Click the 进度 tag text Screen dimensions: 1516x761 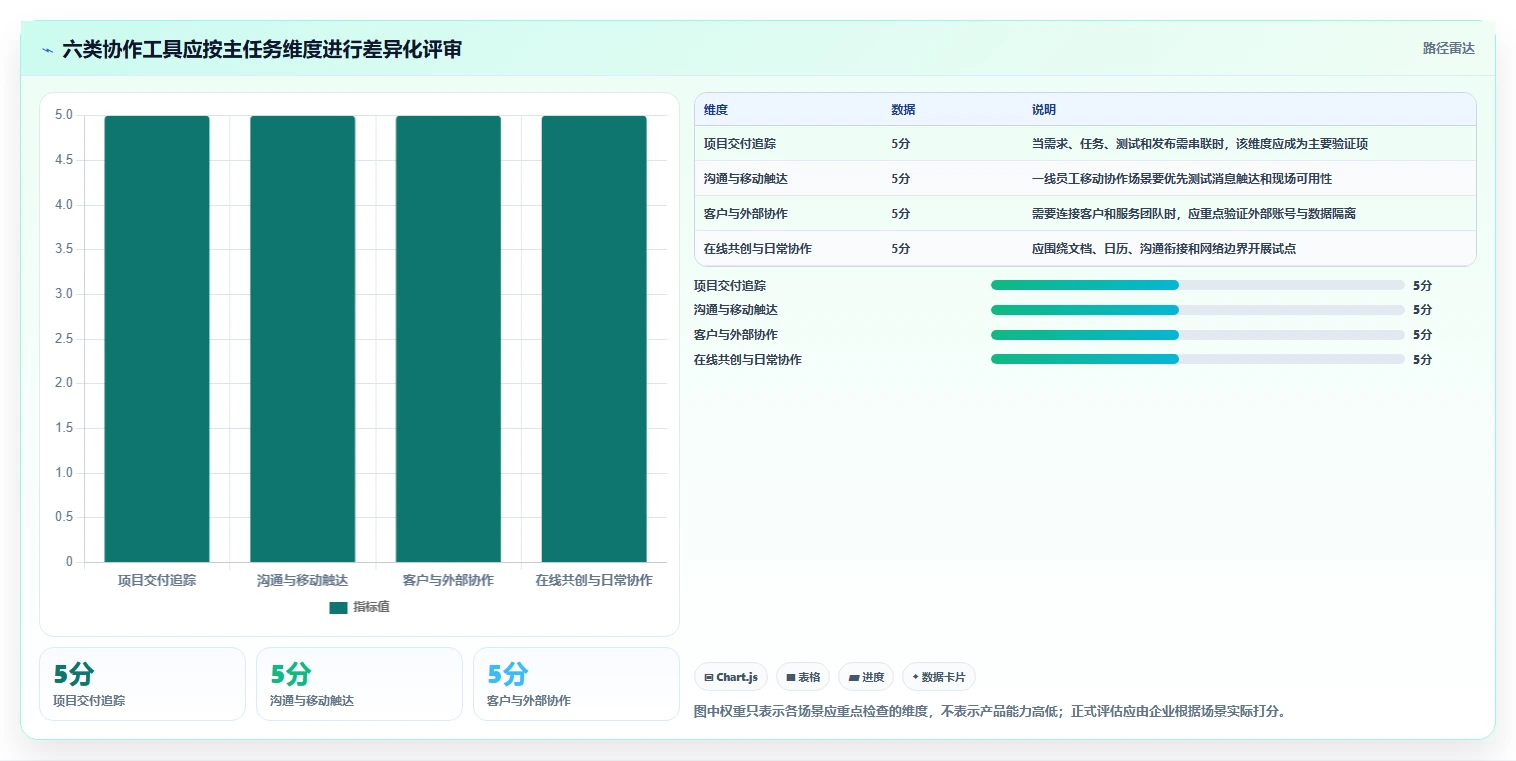tap(873, 678)
